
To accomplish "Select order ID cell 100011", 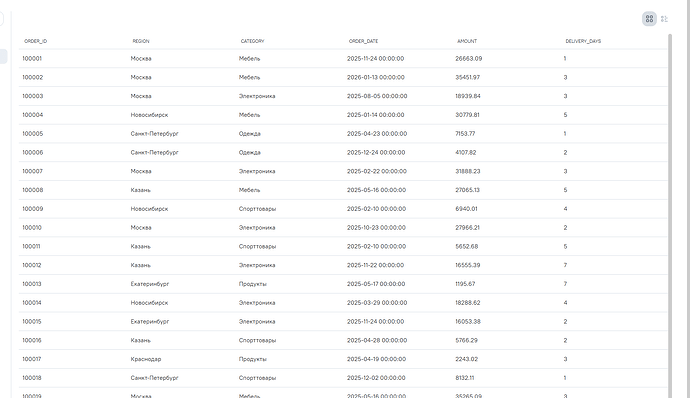I will [31, 247].
